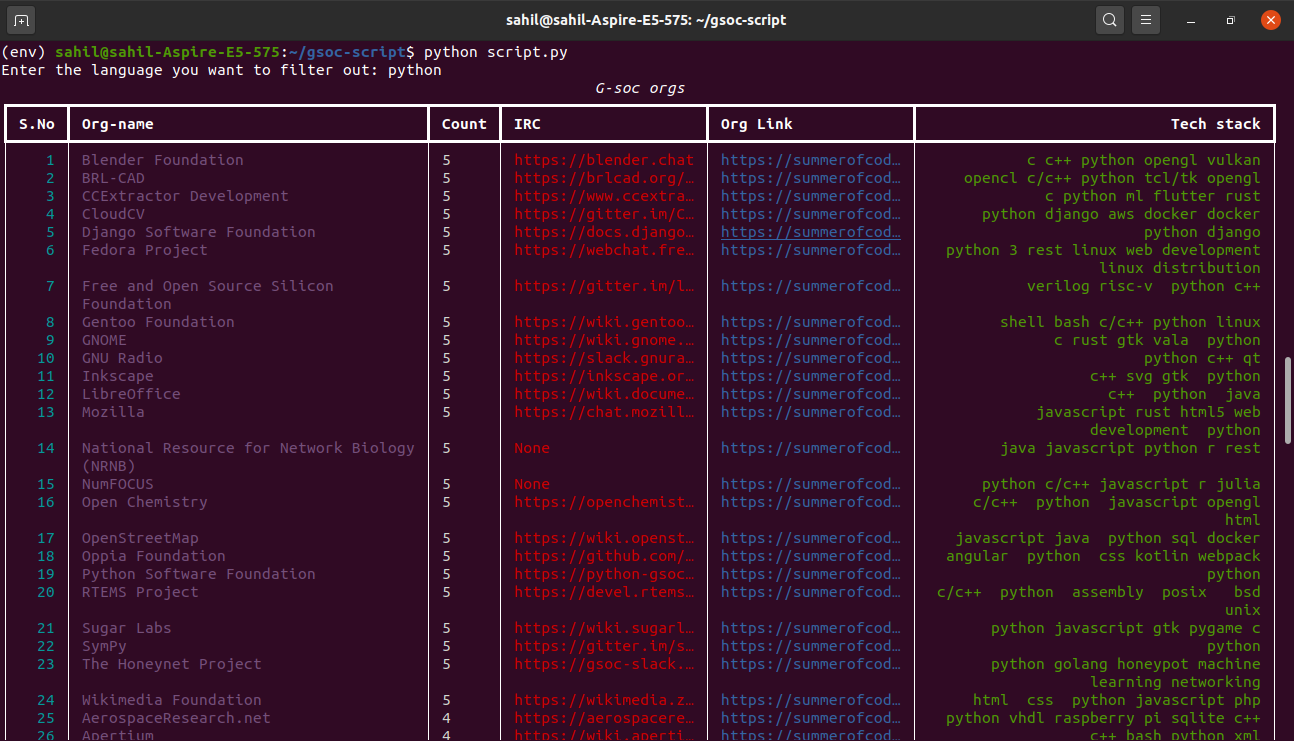Open the GNU Radio slack link

coord(604,358)
